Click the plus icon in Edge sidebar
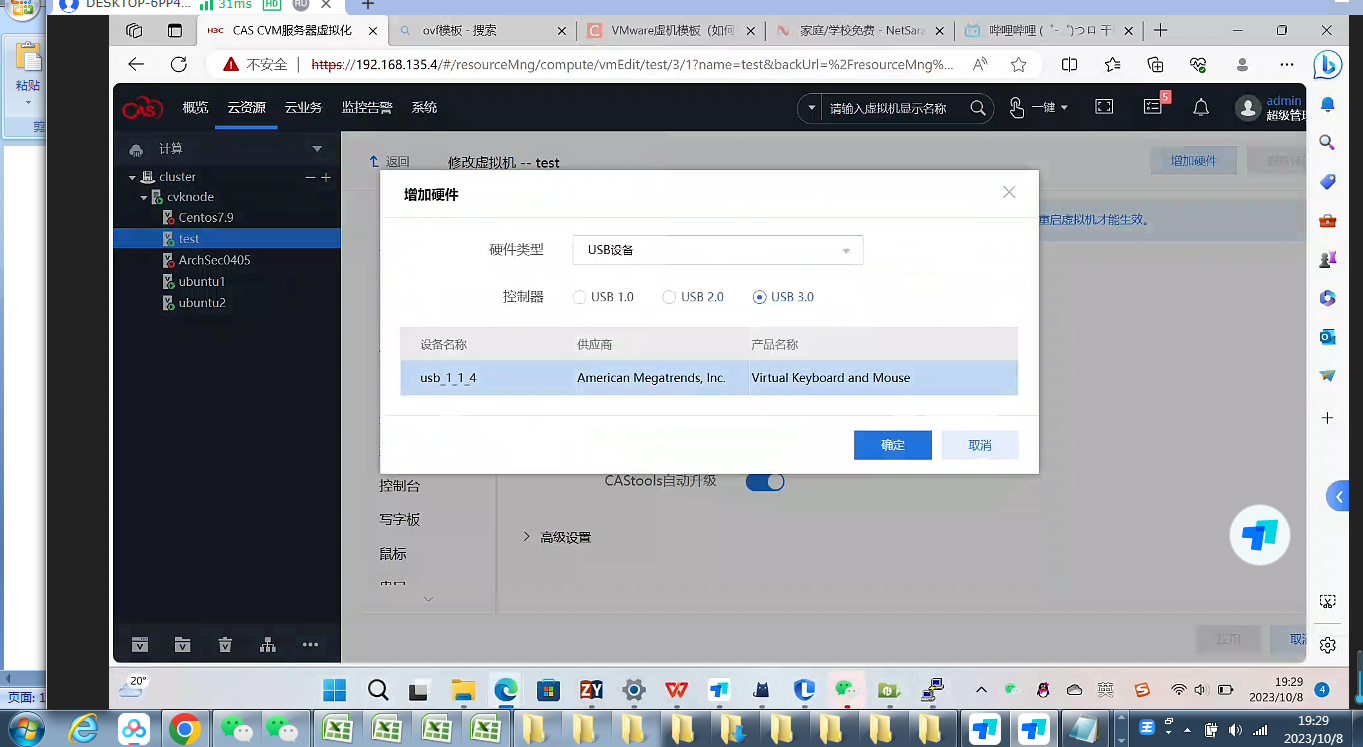The width and height of the screenshot is (1363, 747). (1327, 417)
